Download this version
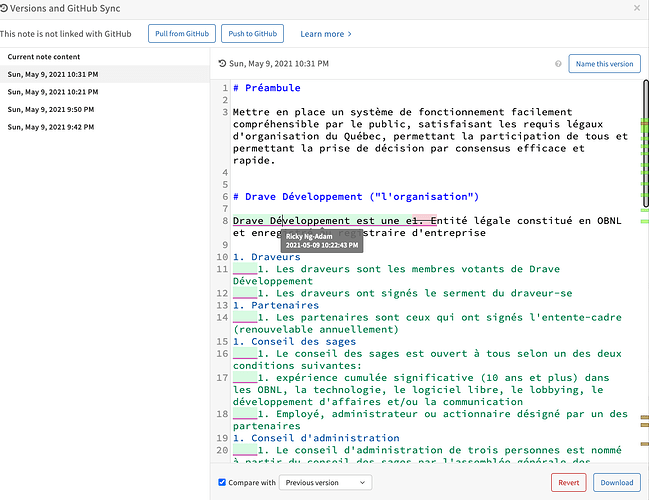The width and height of the screenshot is (649, 500). [617, 483]
